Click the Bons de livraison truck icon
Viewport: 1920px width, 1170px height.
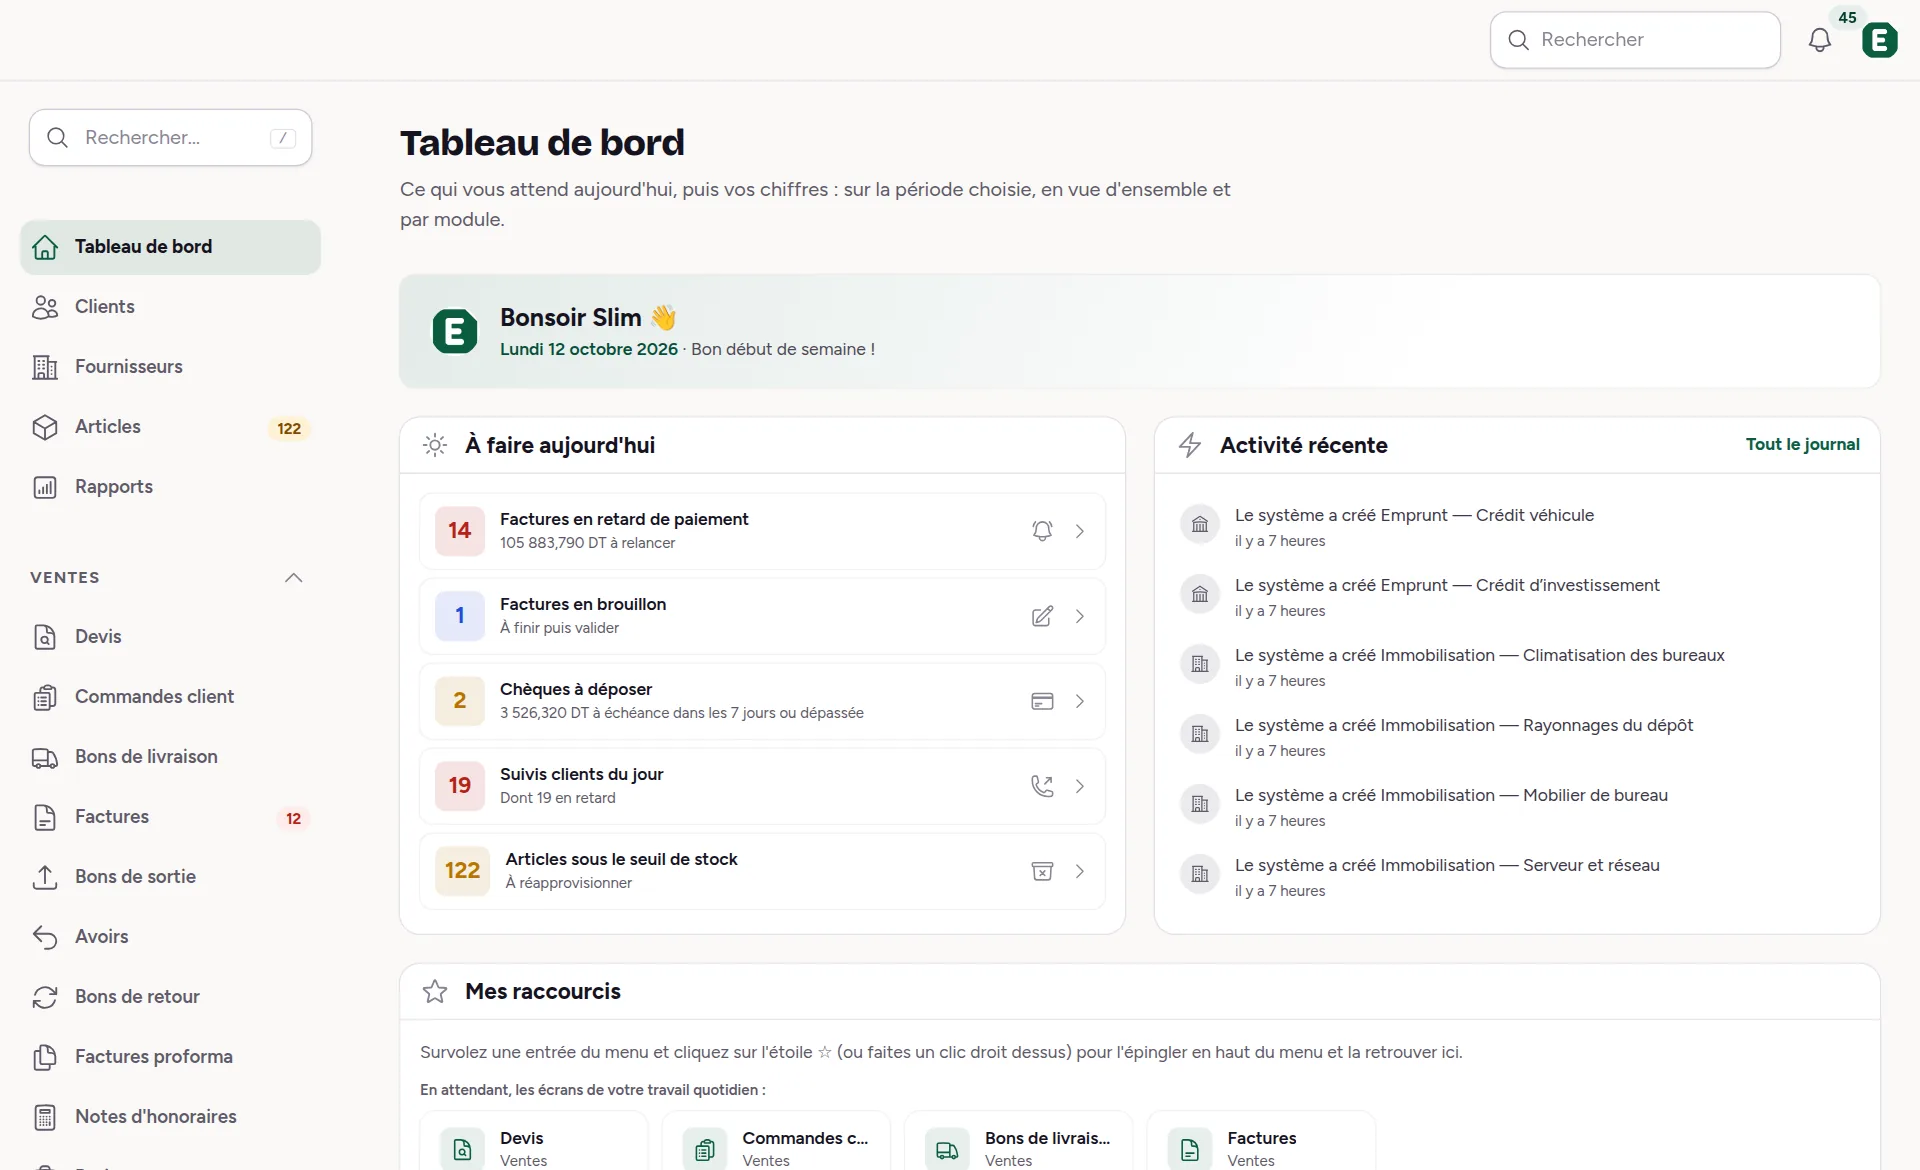[x=45, y=757]
